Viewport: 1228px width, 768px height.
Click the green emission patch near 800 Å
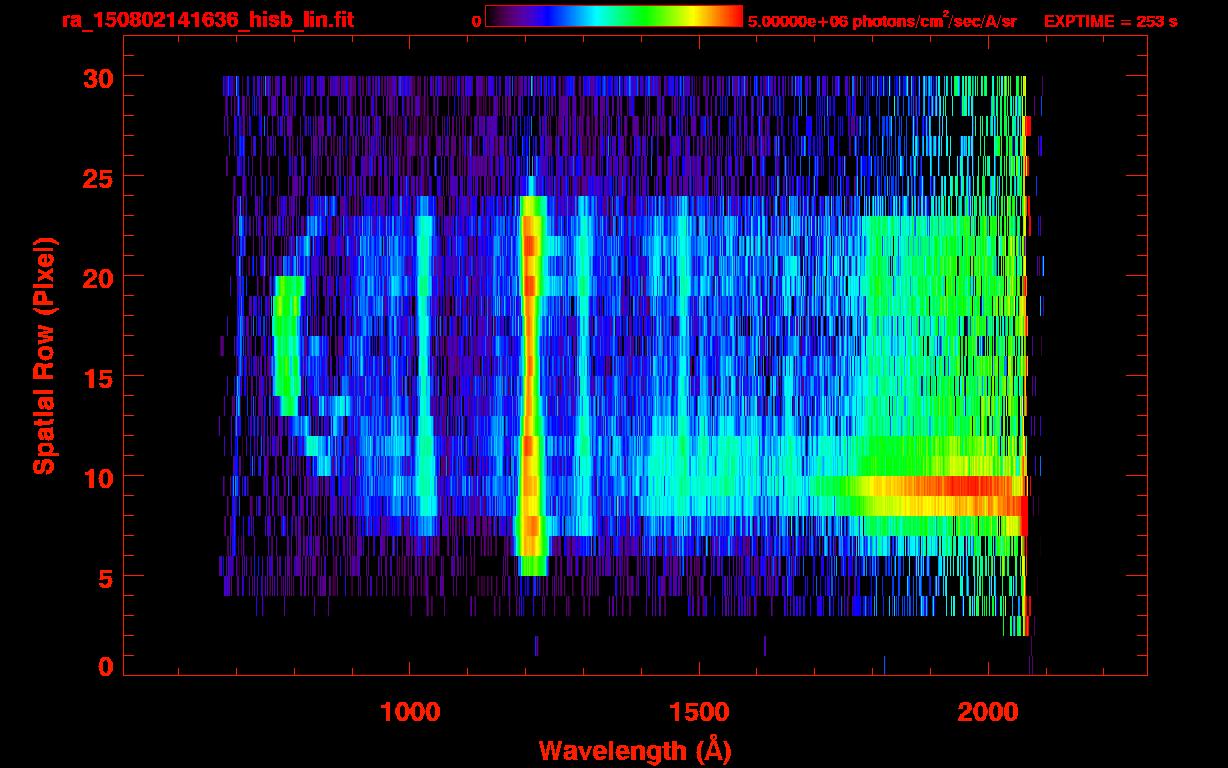coord(287,345)
